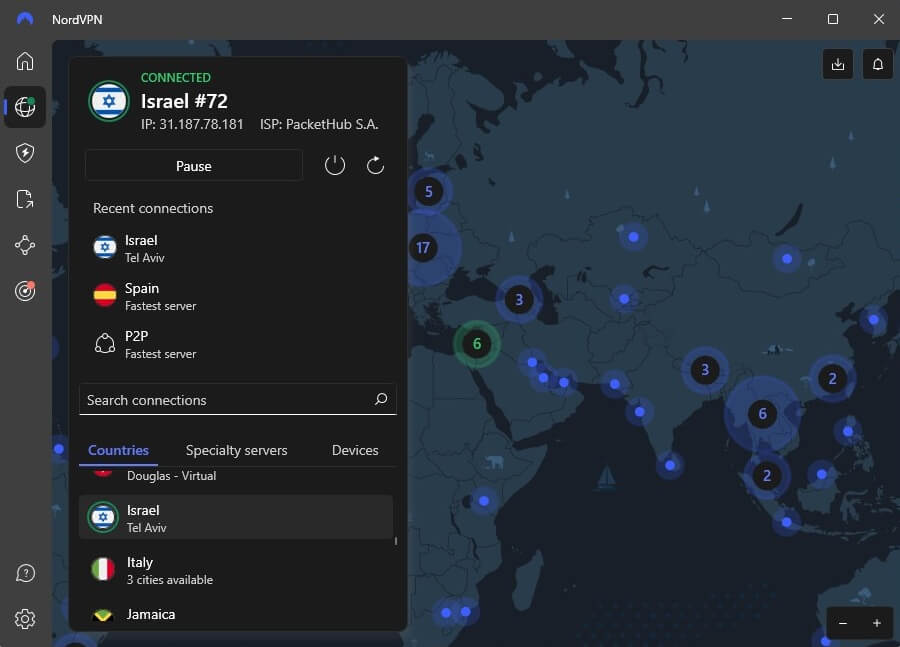Click the Search connections field
Image resolution: width=900 pixels, height=647 pixels.
238,400
